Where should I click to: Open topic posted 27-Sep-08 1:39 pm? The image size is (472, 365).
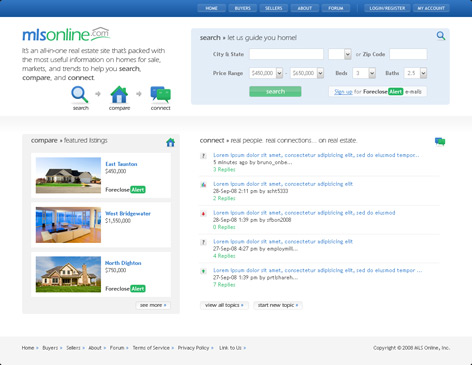click(318, 270)
